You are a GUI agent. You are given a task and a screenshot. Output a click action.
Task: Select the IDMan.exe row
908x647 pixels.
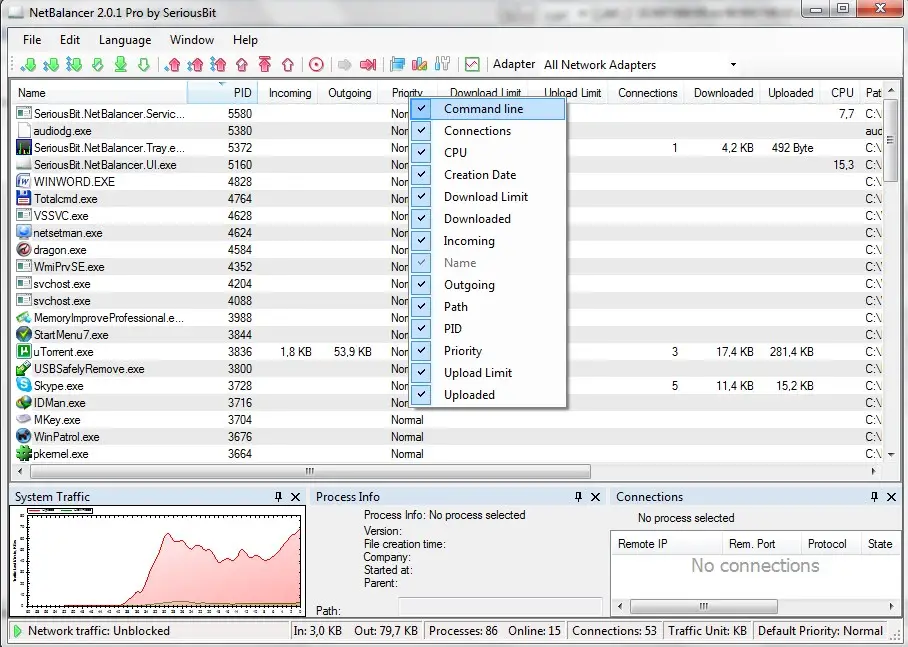[x=447, y=403]
